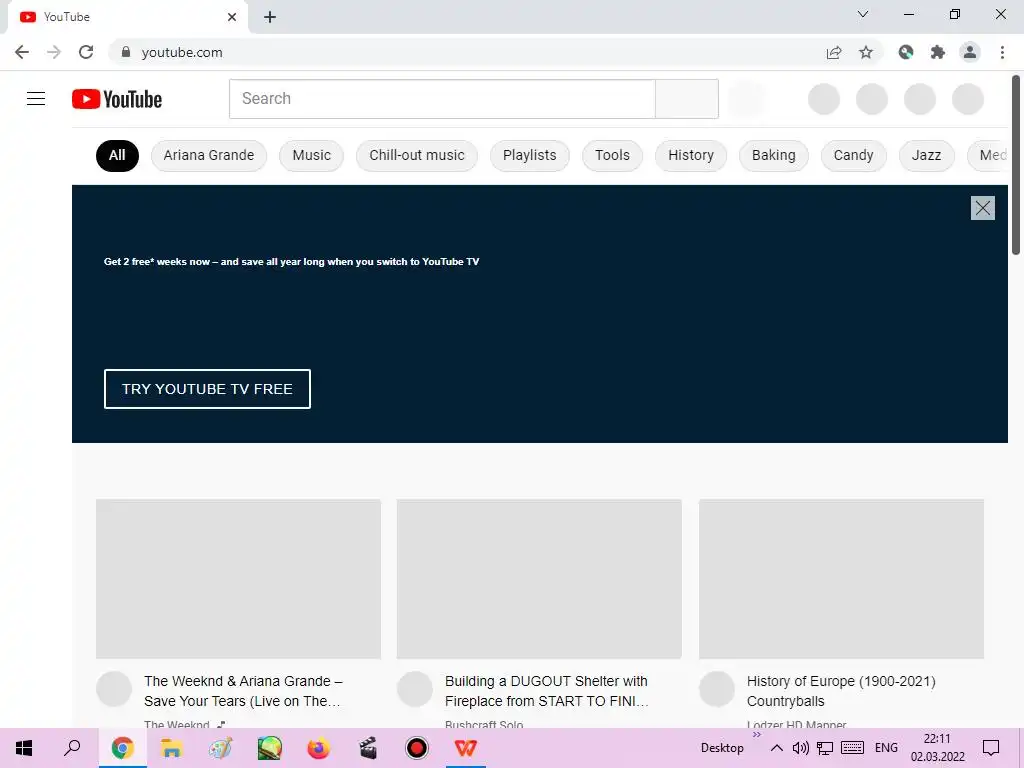The image size is (1024, 768).
Task: Open the DUGOUT Shelter video thumbnail
Action: 539,579
